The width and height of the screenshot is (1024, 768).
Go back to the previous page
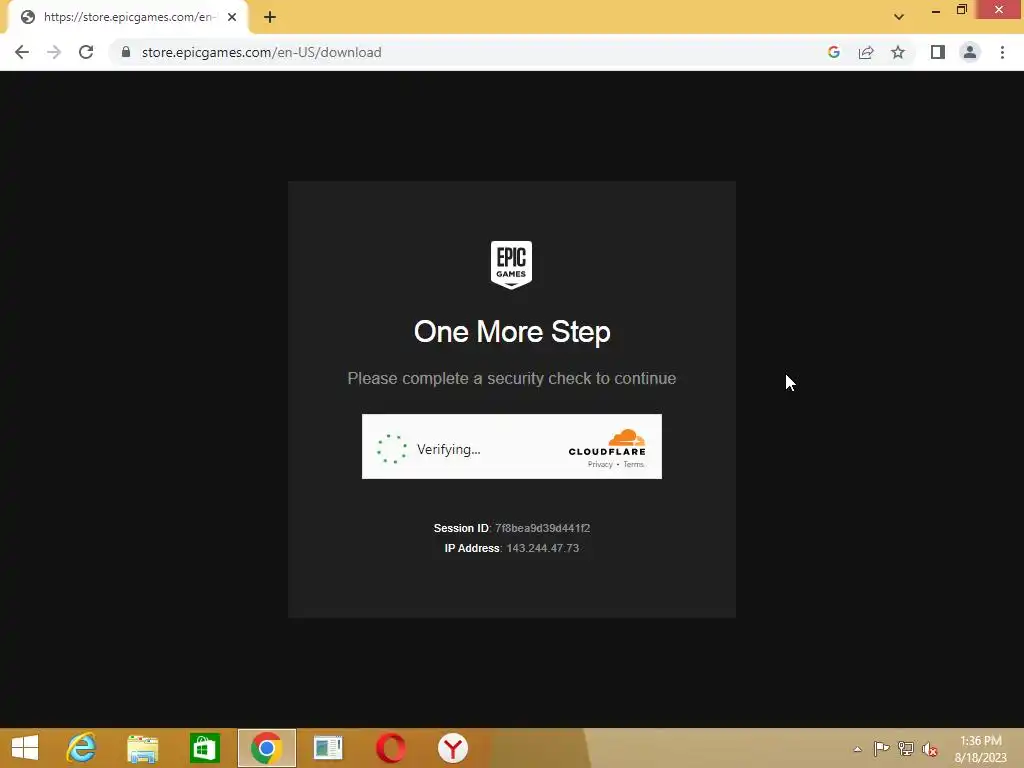tap(22, 52)
